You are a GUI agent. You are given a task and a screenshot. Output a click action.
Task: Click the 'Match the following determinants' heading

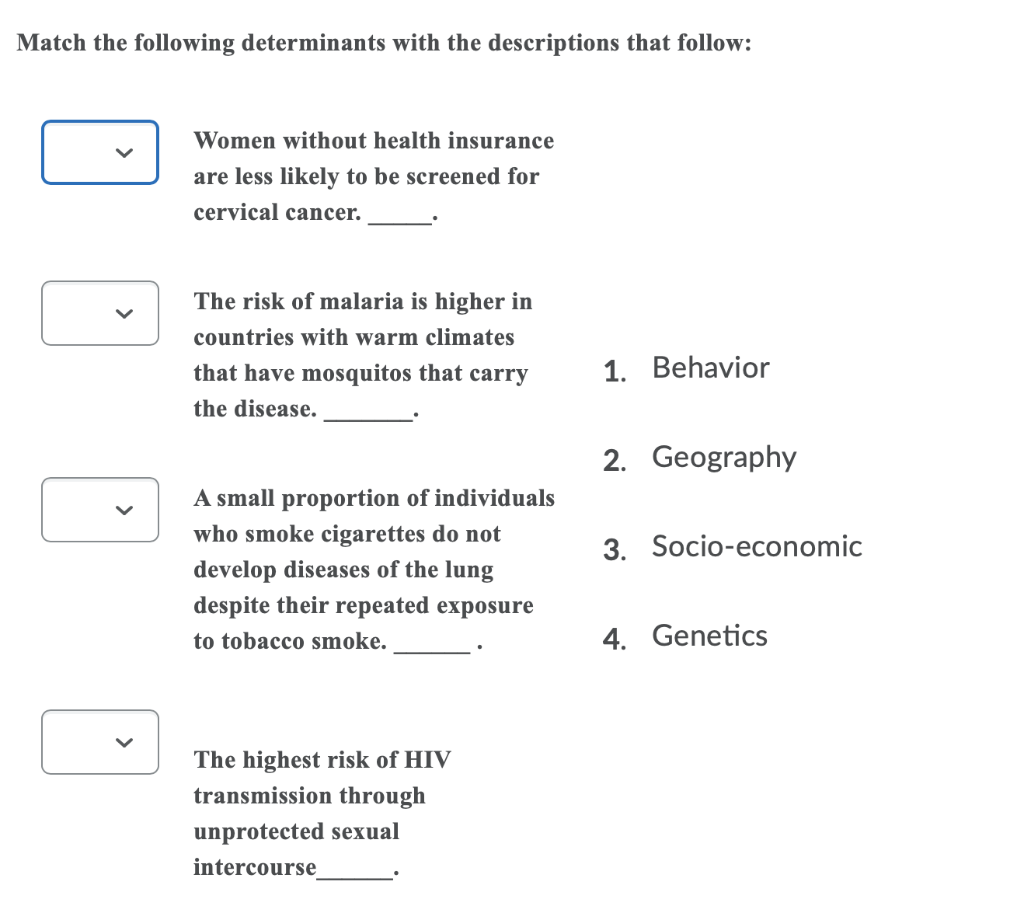pos(384,42)
